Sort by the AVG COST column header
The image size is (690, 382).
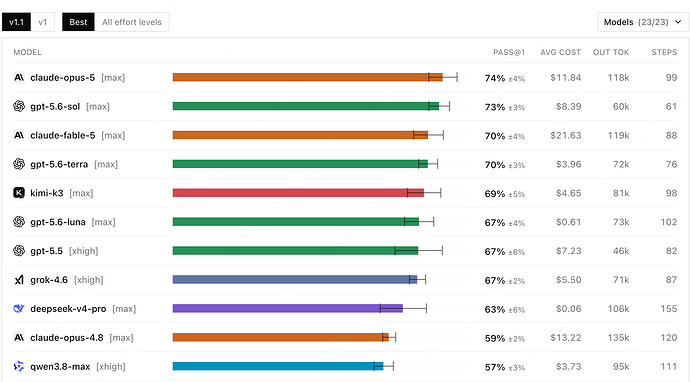click(x=561, y=52)
